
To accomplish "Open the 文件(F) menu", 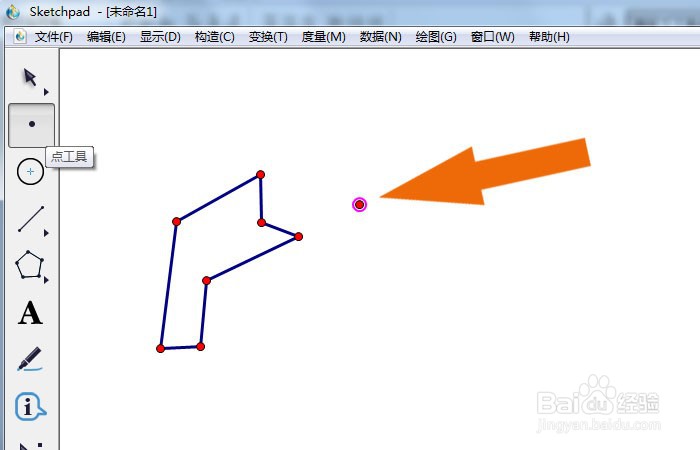I will click(x=54, y=37).
